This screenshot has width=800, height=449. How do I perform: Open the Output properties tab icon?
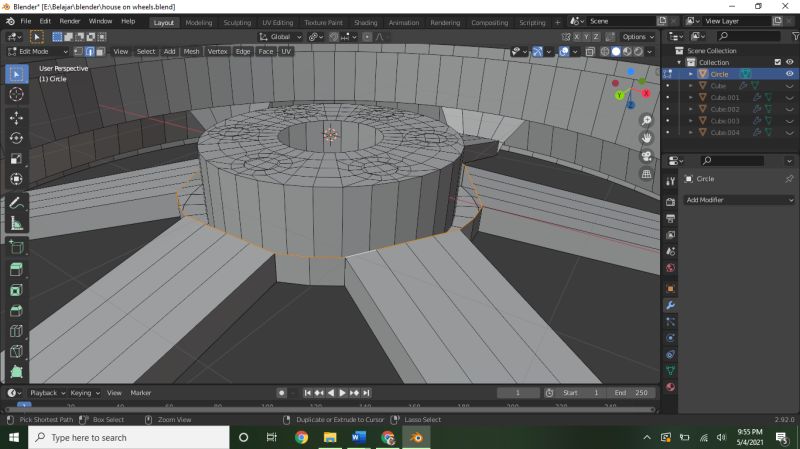tap(670, 218)
